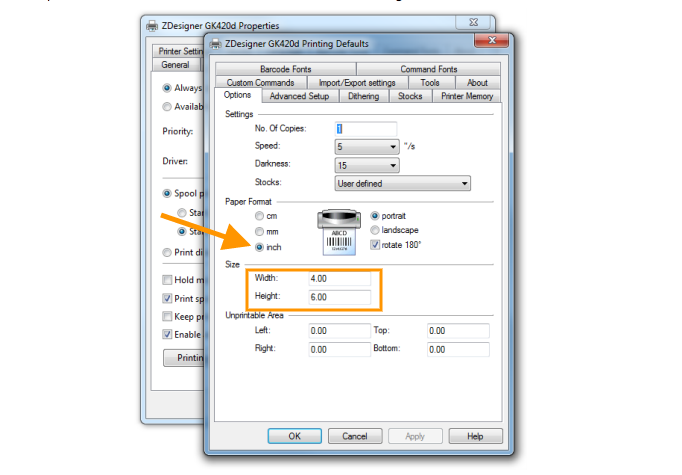
Task: Choose portrait orientation
Action: [374, 216]
